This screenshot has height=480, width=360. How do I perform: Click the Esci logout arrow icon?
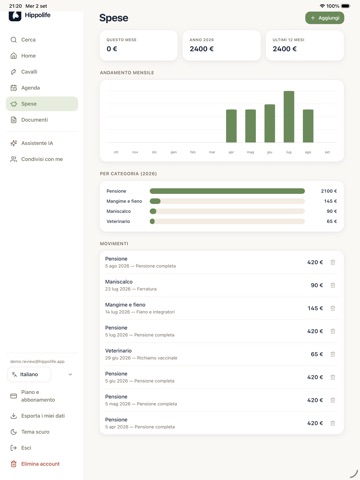pos(14,448)
